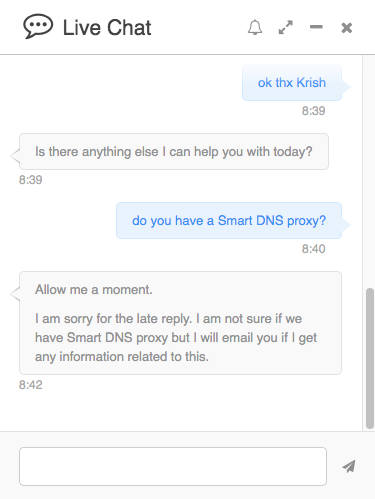Click the 'ok thx Krish' message bubble

click(x=292, y=83)
